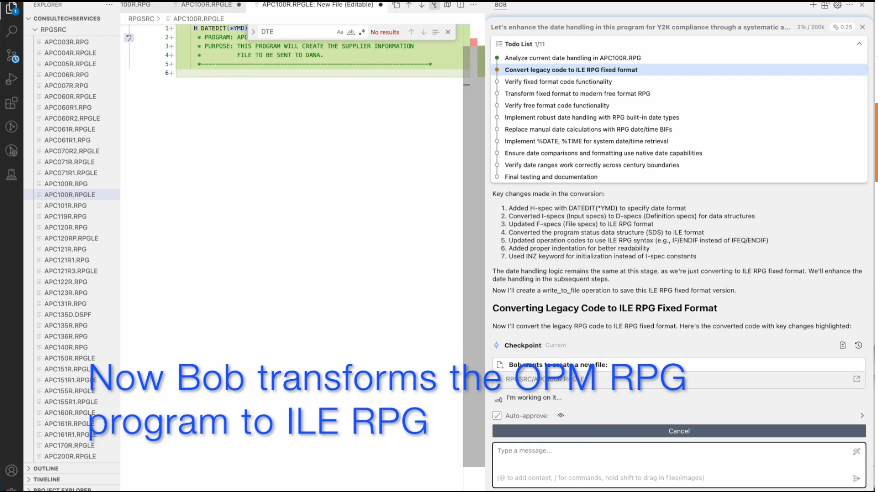
Task: Click APC100R.RPGLE in the breadcrumb
Action: click(198, 18)
